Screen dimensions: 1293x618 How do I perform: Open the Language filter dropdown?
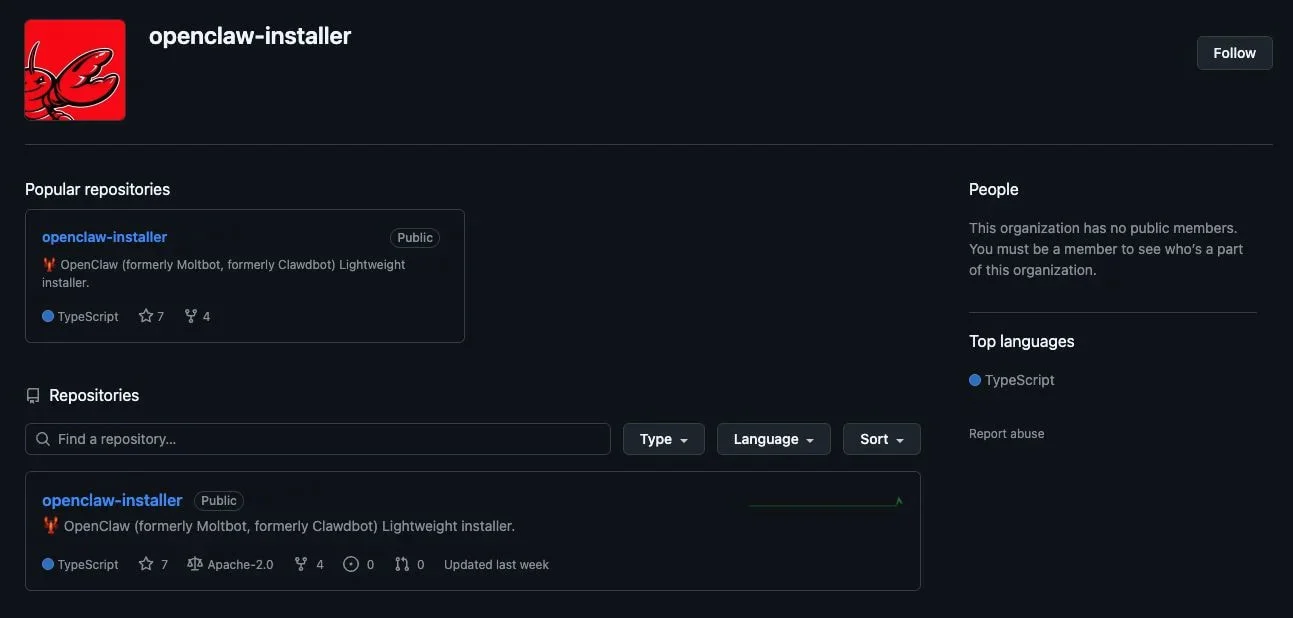click(773, 438)
